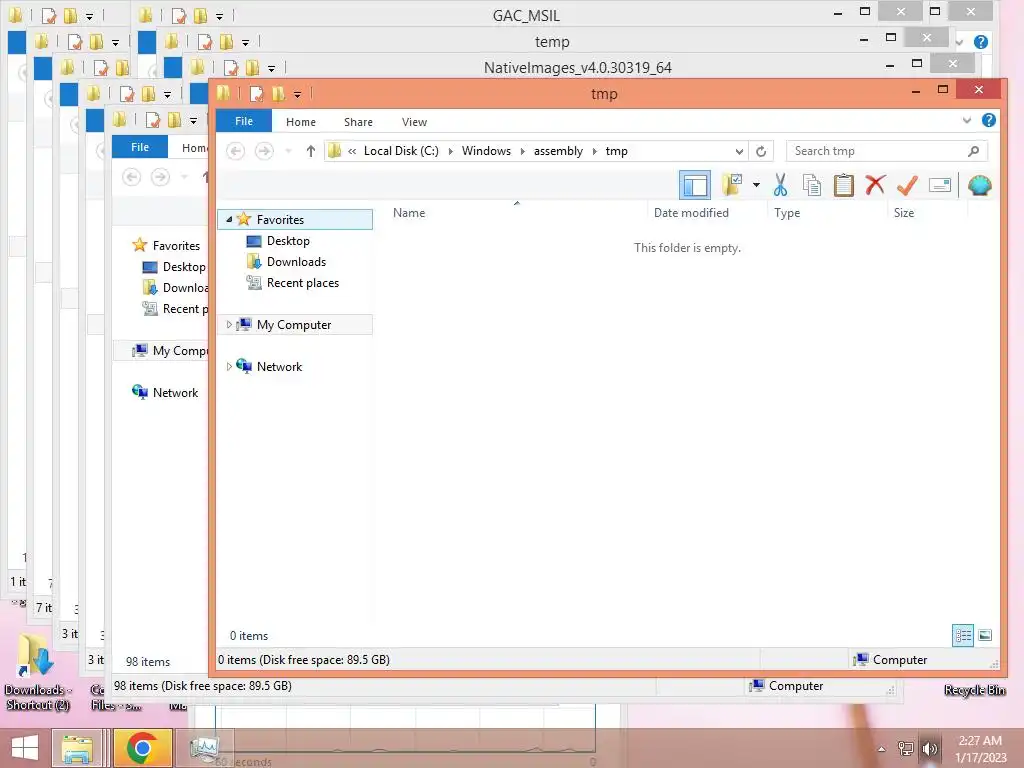Viewport: 1024px width, 768px height.
Task: Open Recent locations dropdown arrow
Action: tap(288, 151)
